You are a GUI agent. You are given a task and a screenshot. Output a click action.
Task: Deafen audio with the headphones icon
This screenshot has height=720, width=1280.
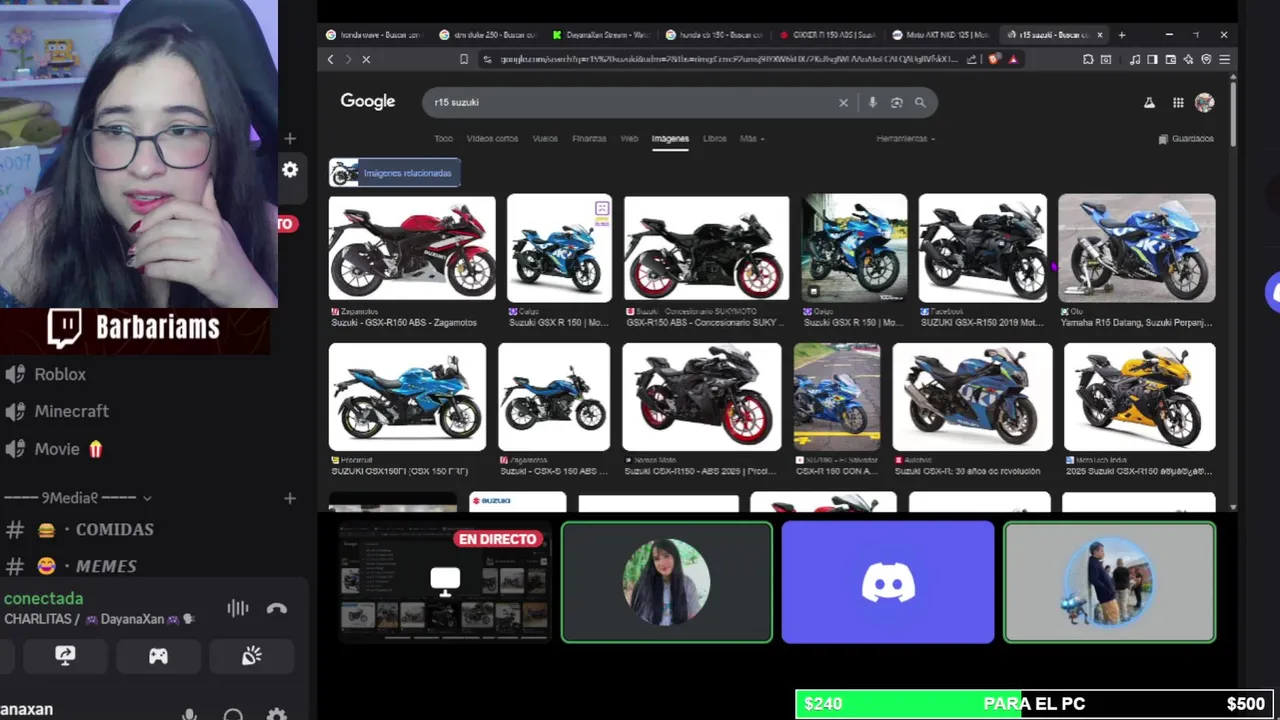[233, 714]
